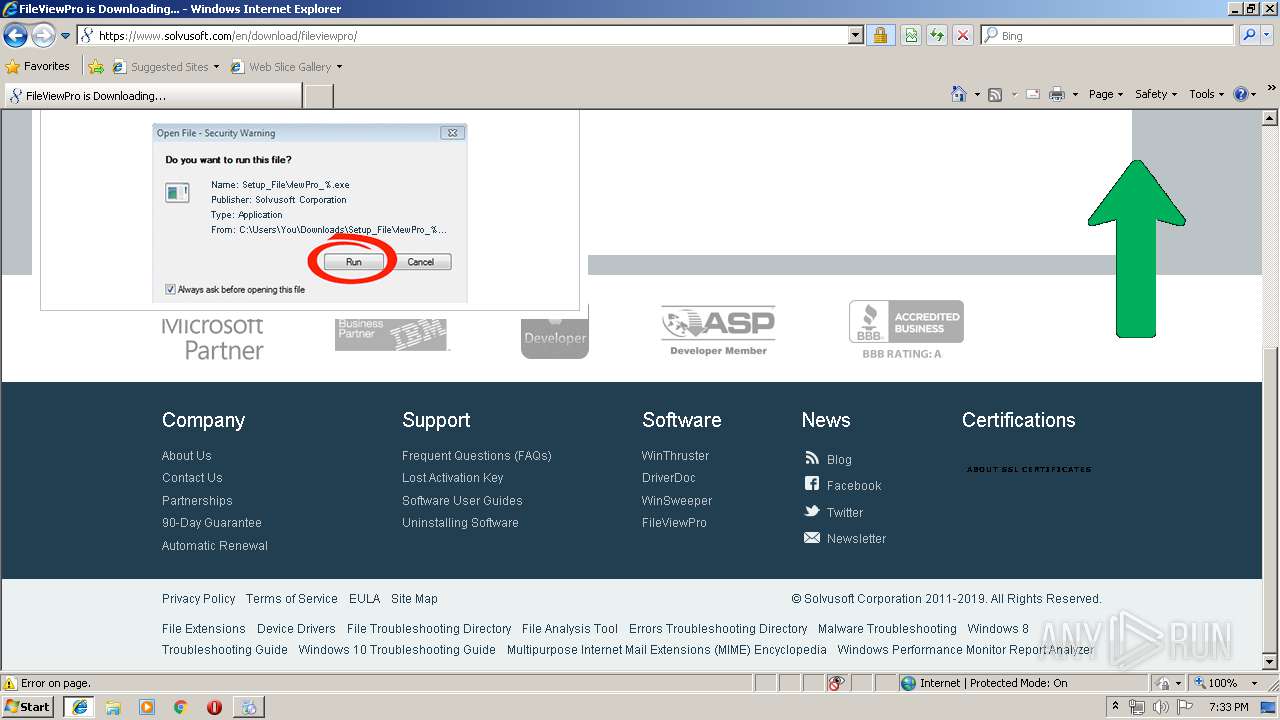The width and height of the screenshot is (1280, 720).
Task: Open Windows Explorer folder taskbar icon
Action: (x=113, y=707)
